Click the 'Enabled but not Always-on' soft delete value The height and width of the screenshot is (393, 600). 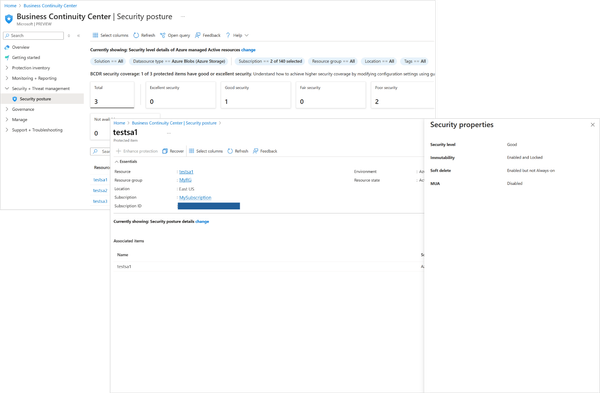pos(531,171)
